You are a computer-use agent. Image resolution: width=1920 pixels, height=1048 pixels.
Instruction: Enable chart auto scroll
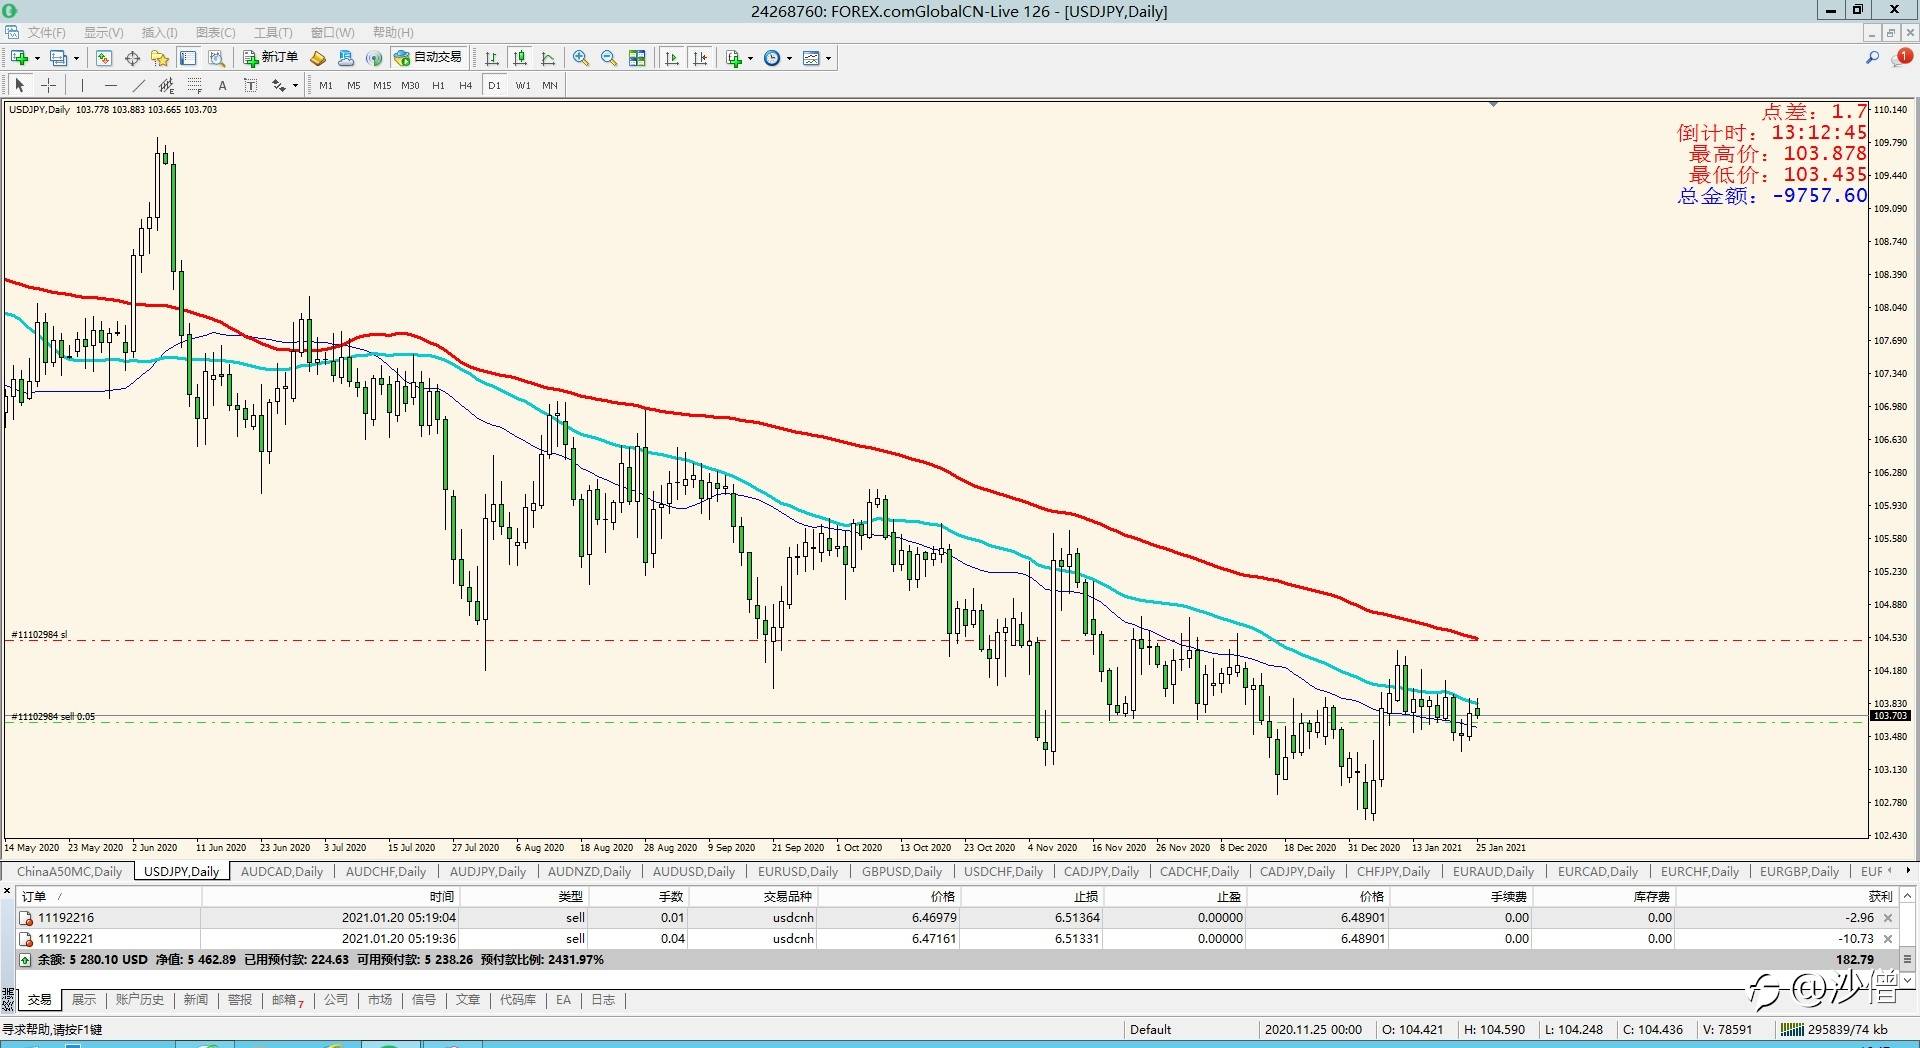pos(672,58)
